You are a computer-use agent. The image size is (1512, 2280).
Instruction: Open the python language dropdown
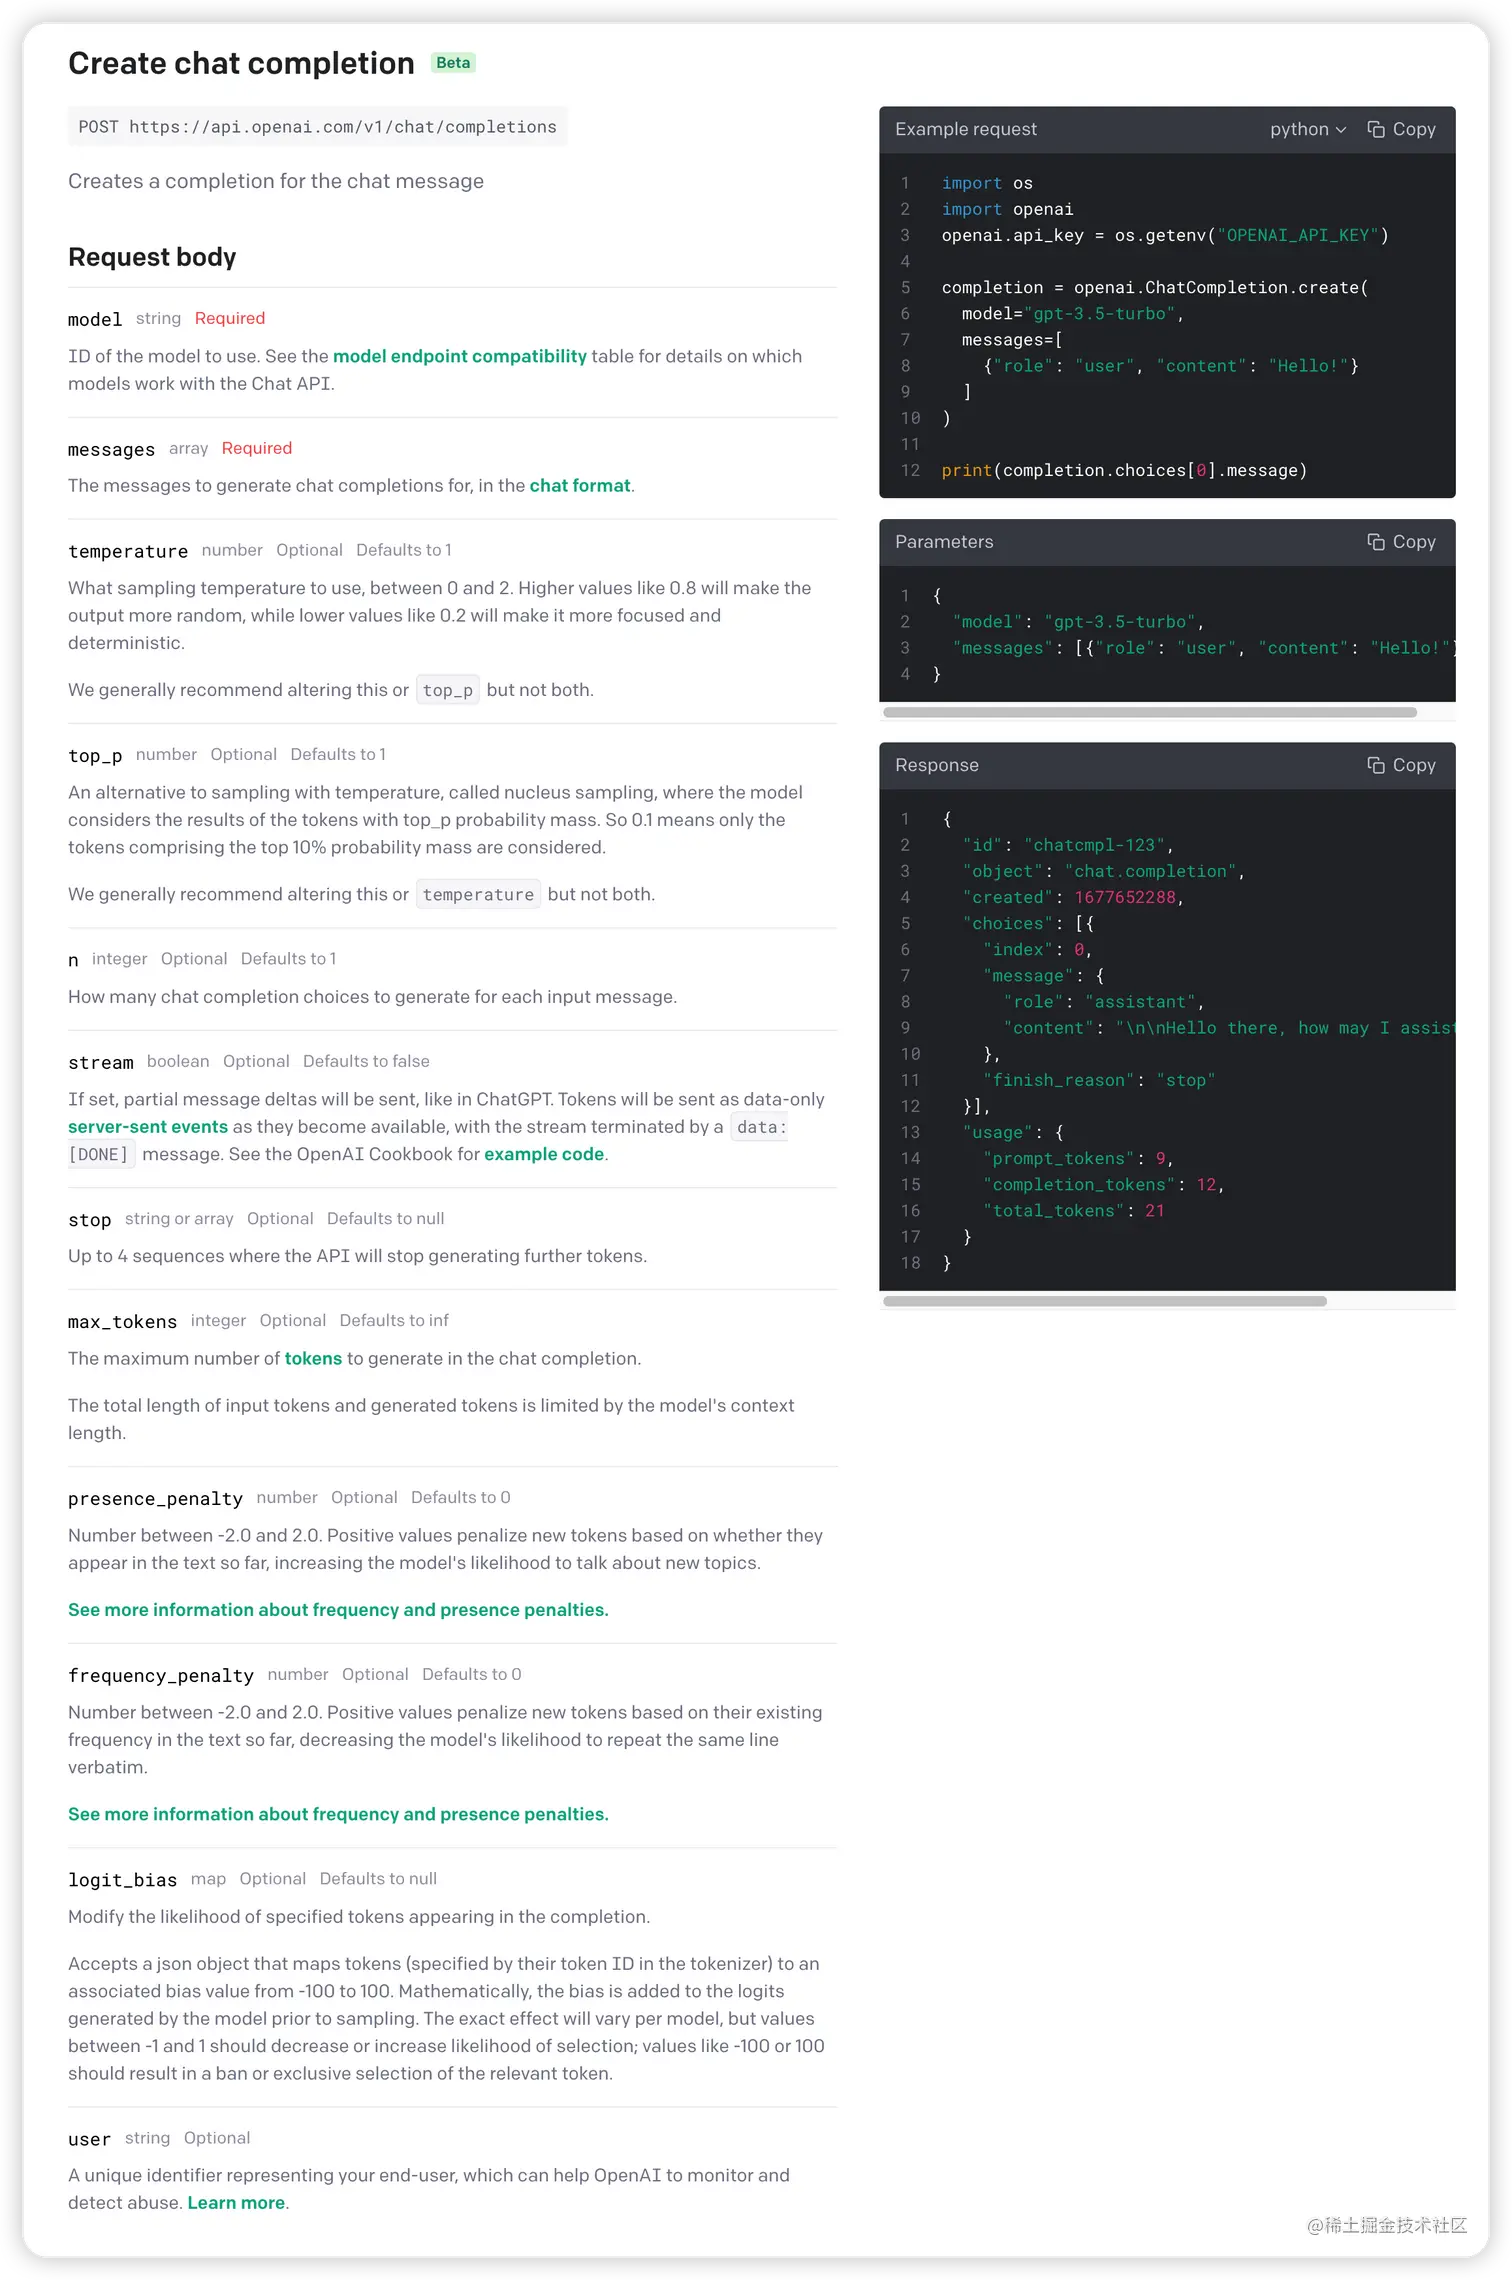tap(1307, 129)
